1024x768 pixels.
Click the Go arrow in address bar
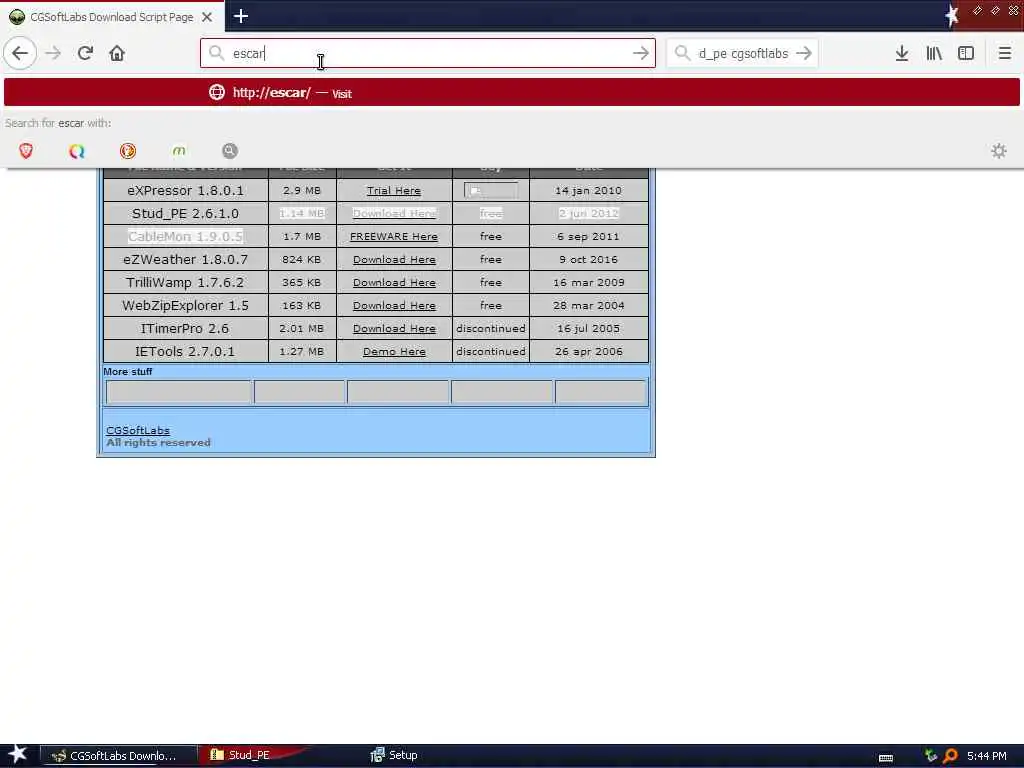(641, 53)
